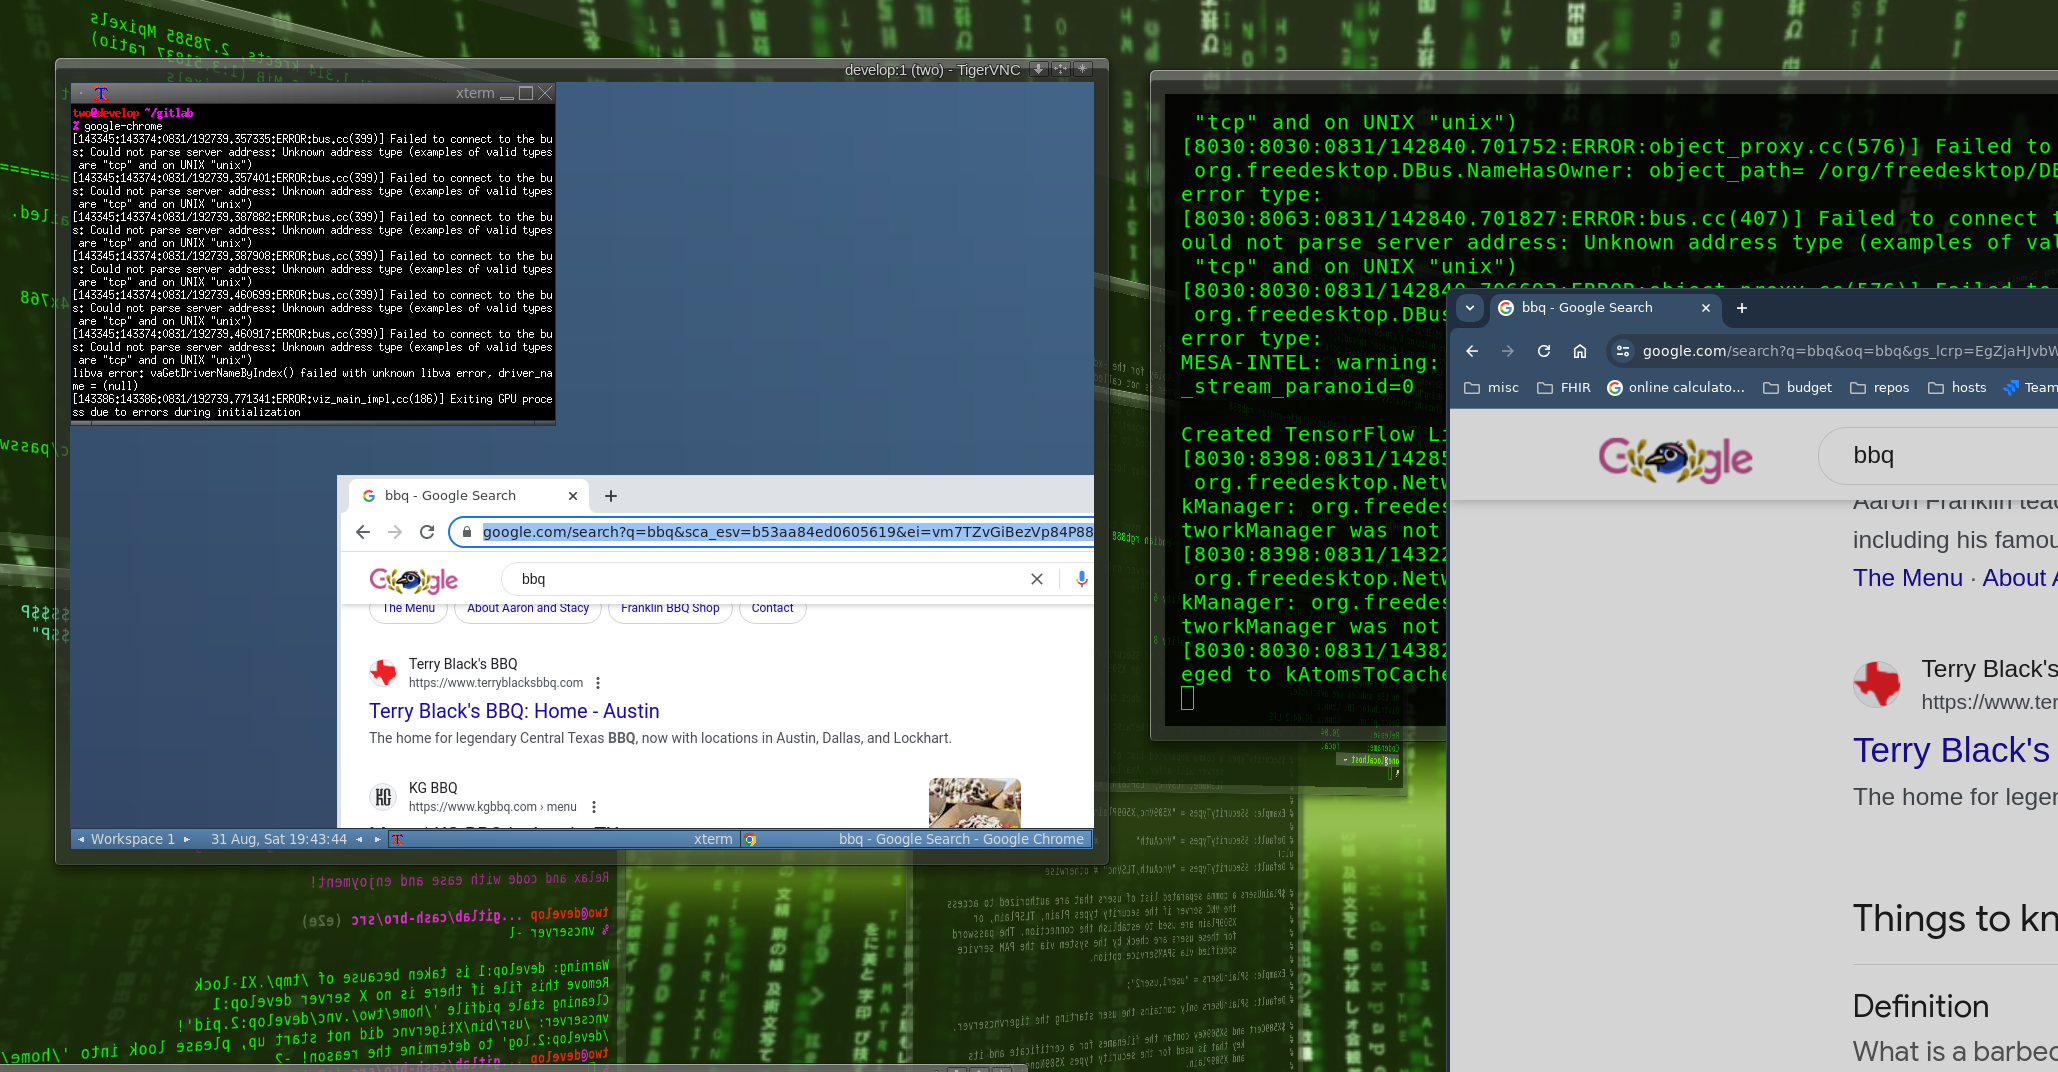Image resolution: width=2058 pixels, height=1072 pixels.
Task: Open budget bookmarks folder
Action: [1797, 388]
